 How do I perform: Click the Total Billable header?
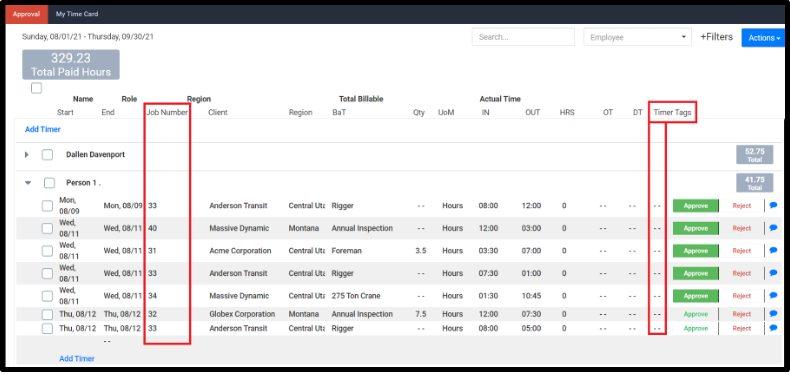point(361,99)
